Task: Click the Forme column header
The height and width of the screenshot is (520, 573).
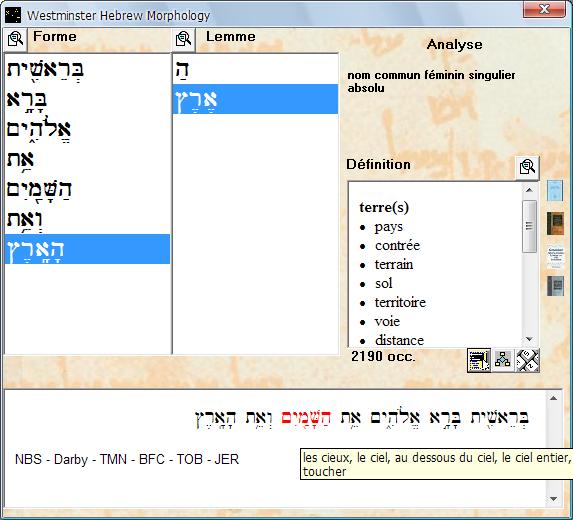Action: 55,37
